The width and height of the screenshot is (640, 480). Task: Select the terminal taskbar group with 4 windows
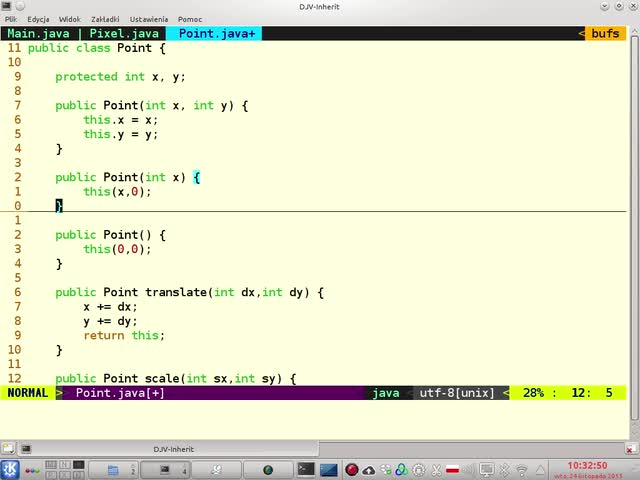click(x=165, y=470)
